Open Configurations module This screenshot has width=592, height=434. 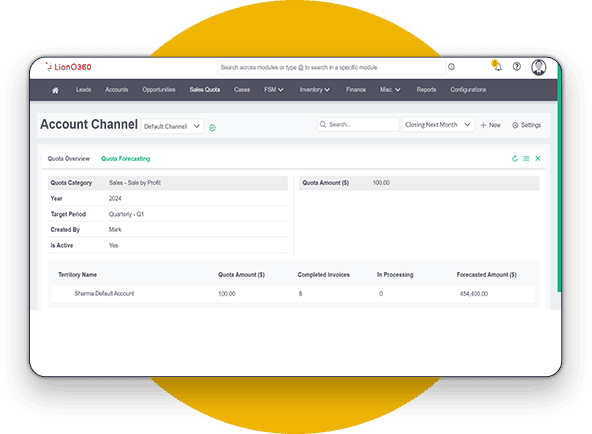468,90
